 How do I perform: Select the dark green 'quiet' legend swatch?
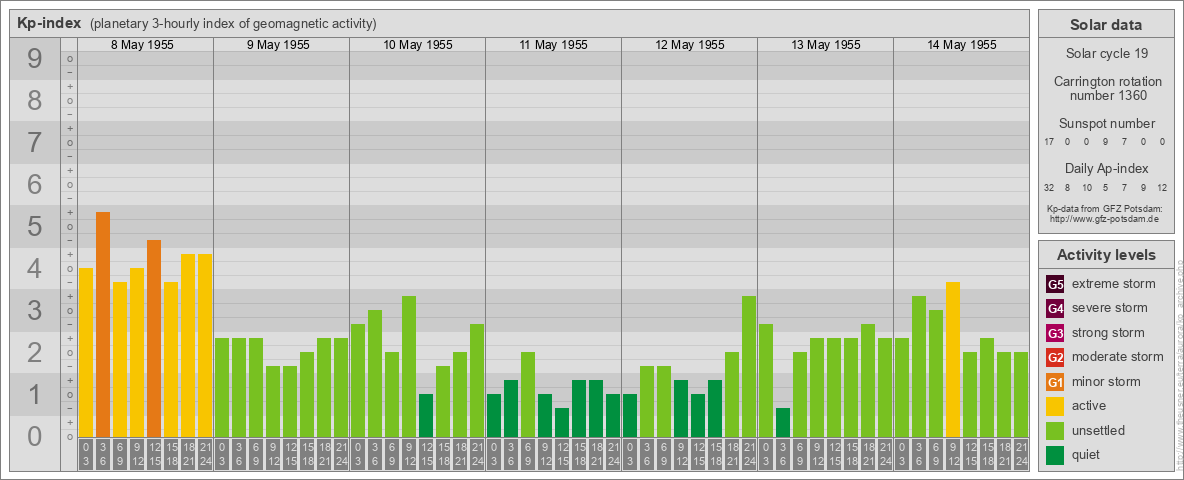point(1055,455)
